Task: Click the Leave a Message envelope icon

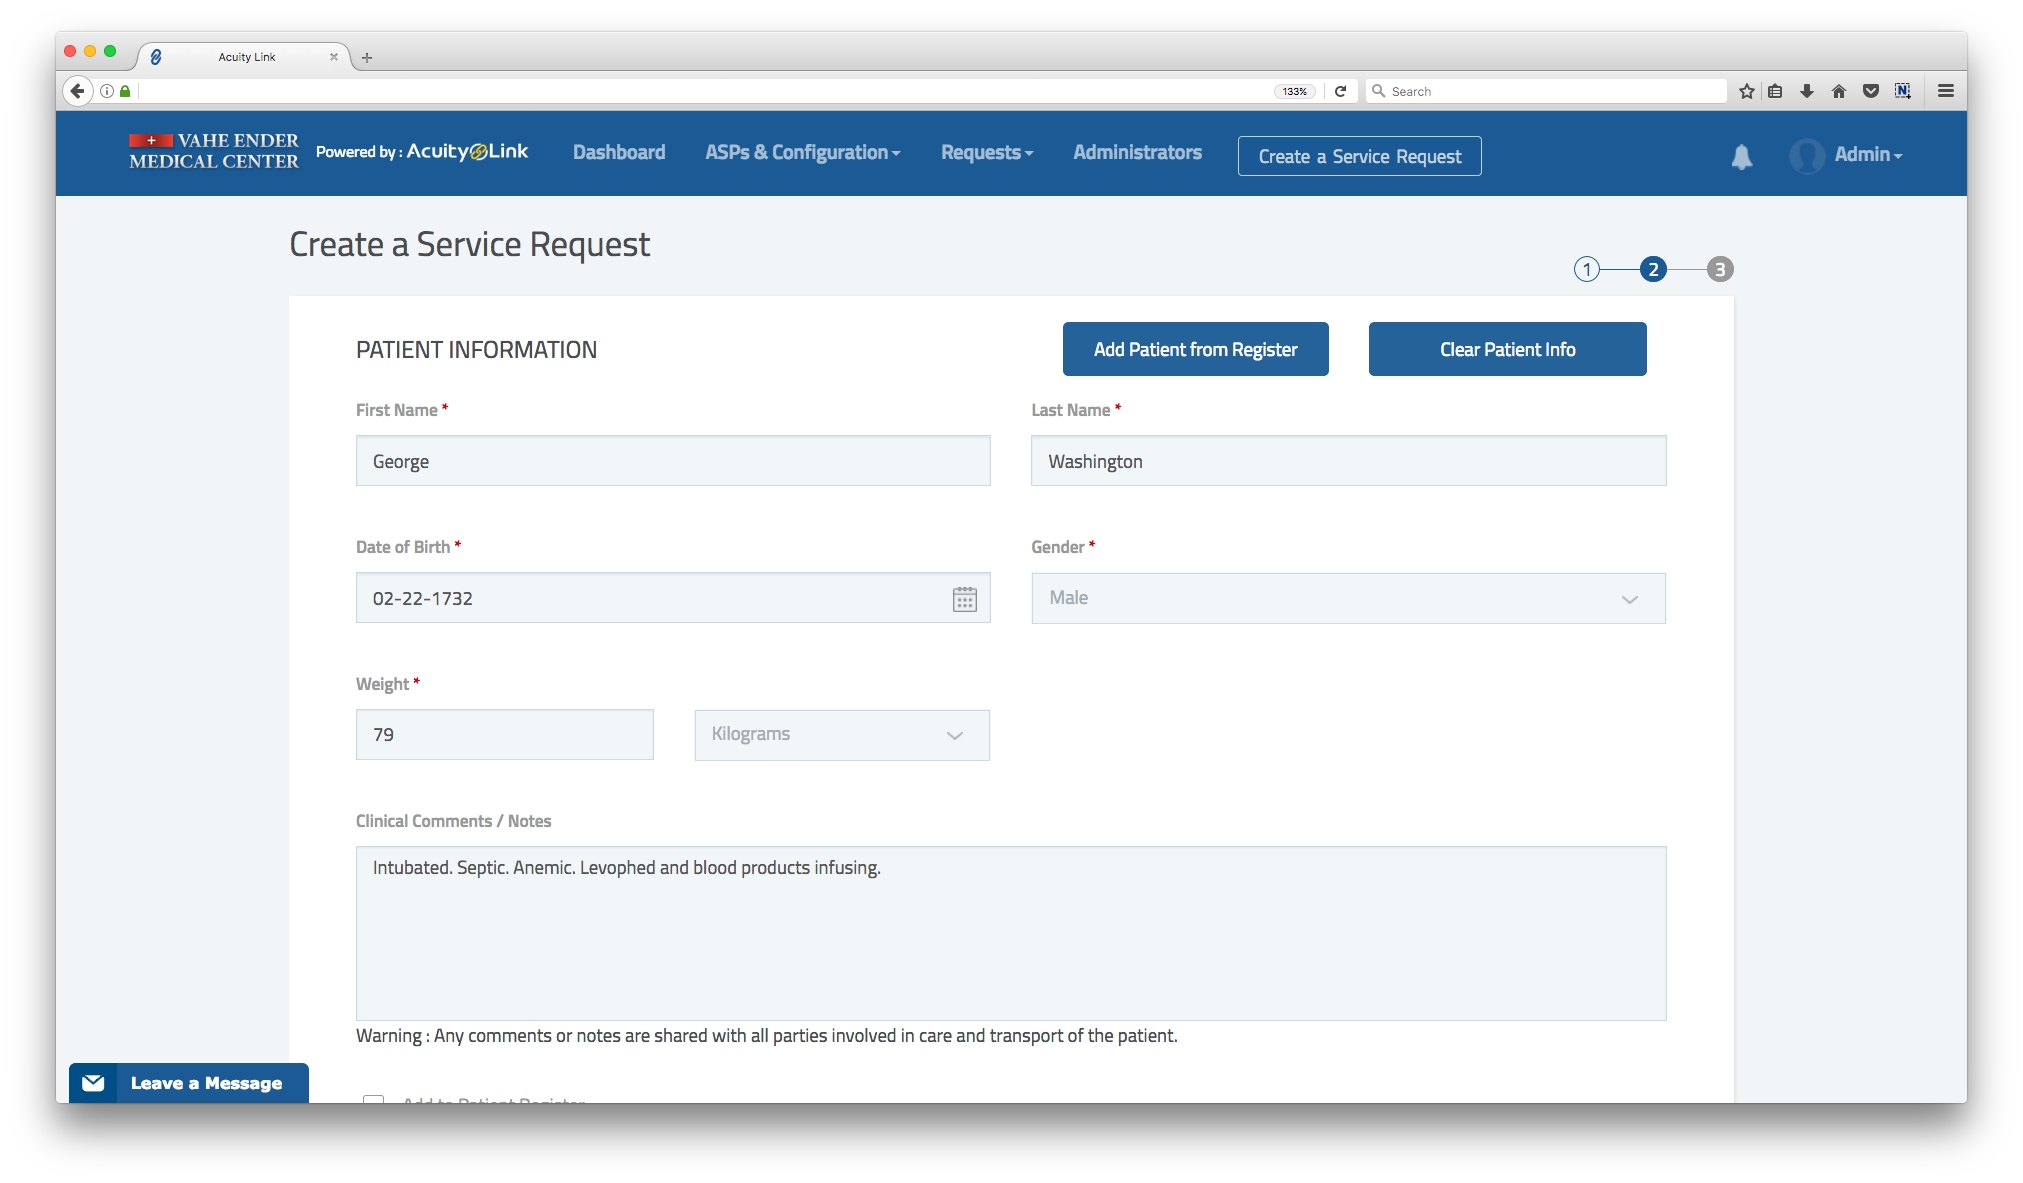Action: (93, 1082)
